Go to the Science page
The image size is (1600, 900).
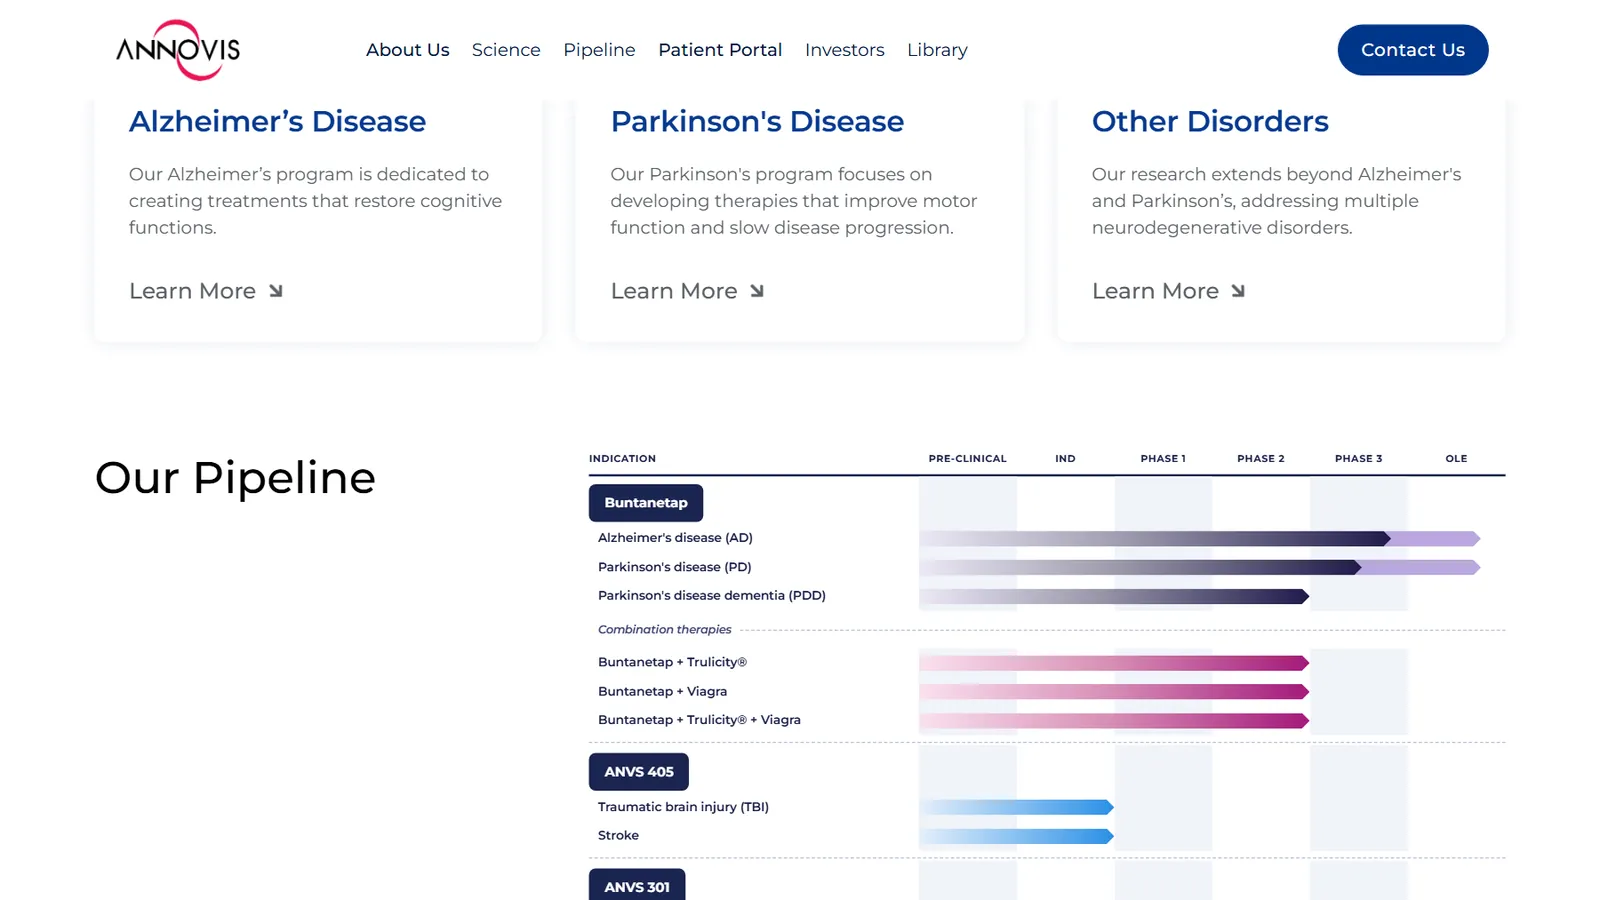[506, 50]
